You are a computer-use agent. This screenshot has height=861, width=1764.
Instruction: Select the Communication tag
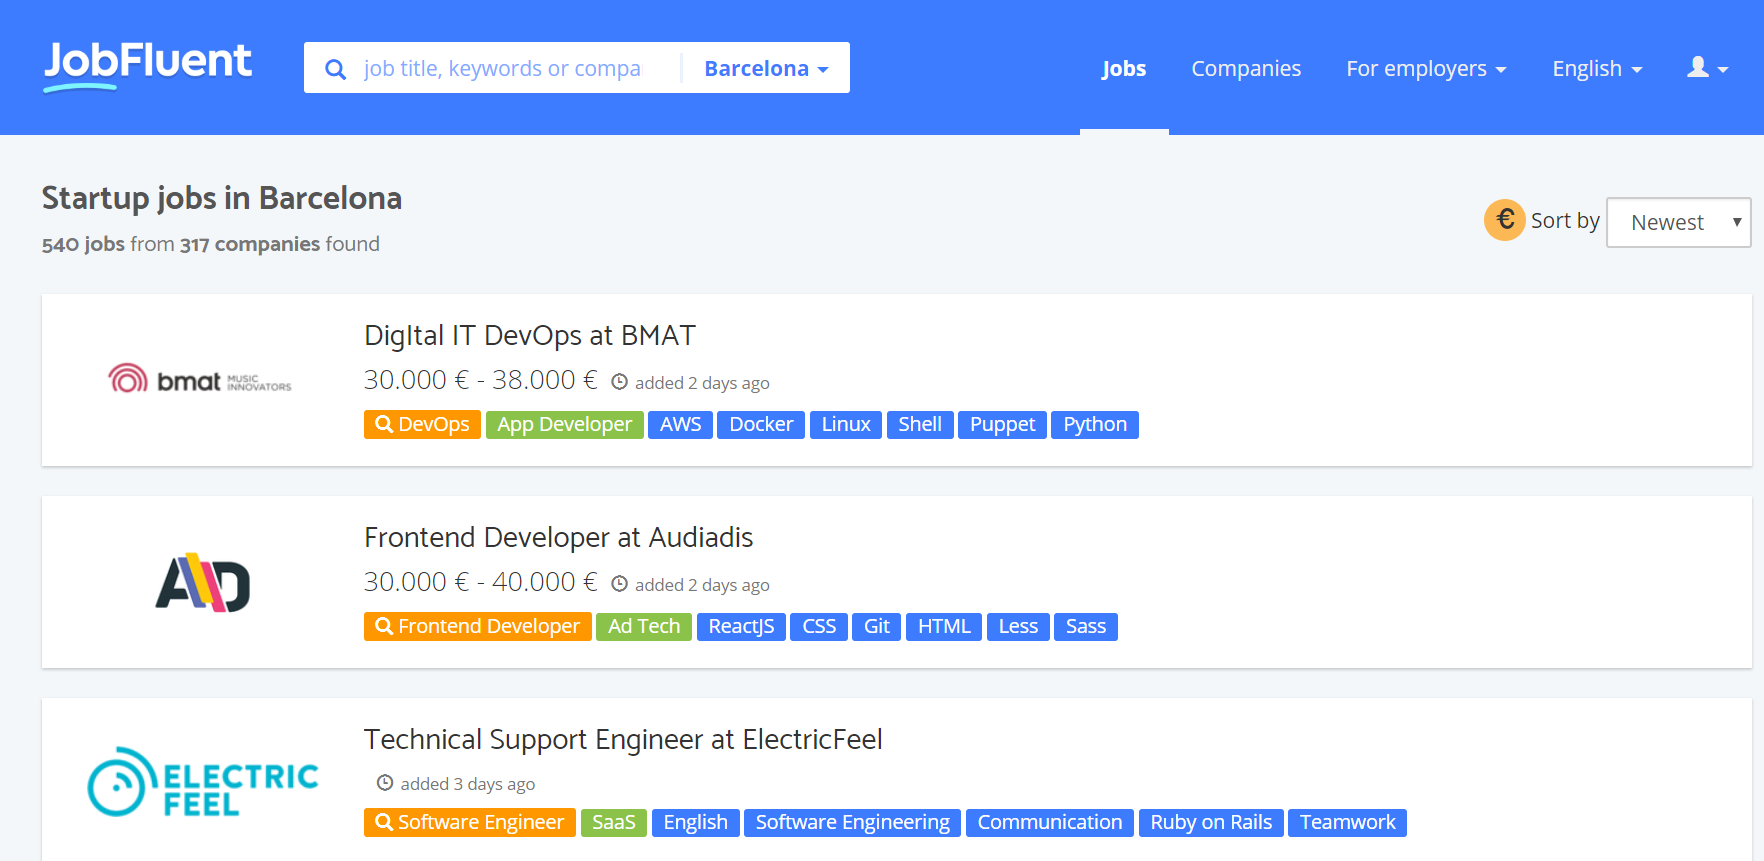(x=1050, y=823)
